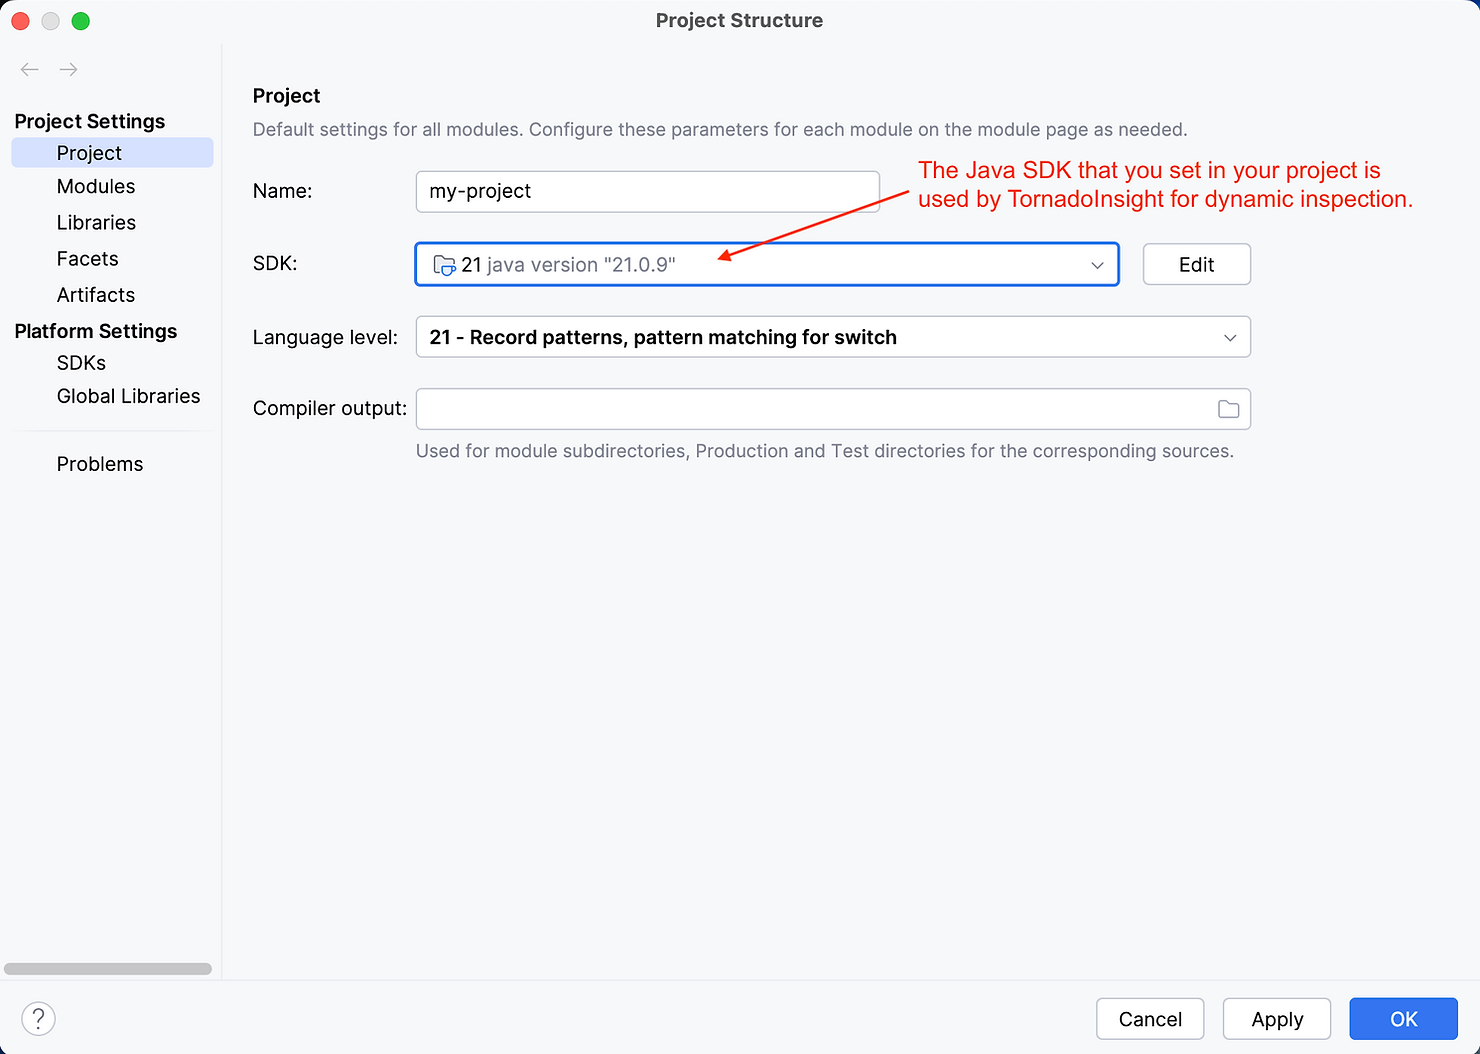Open the Global Libraries page
This screenshot has width=1480, height=1054.
[x=128, y=396]
